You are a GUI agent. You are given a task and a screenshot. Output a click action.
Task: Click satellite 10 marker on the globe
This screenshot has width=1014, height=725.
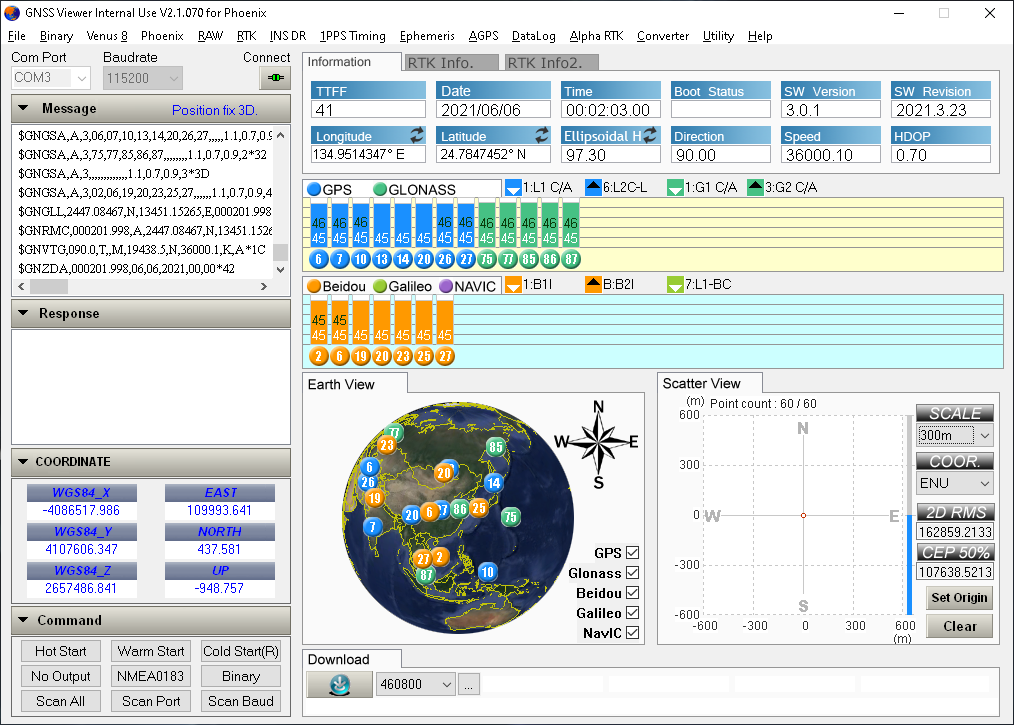click(488, 572)
